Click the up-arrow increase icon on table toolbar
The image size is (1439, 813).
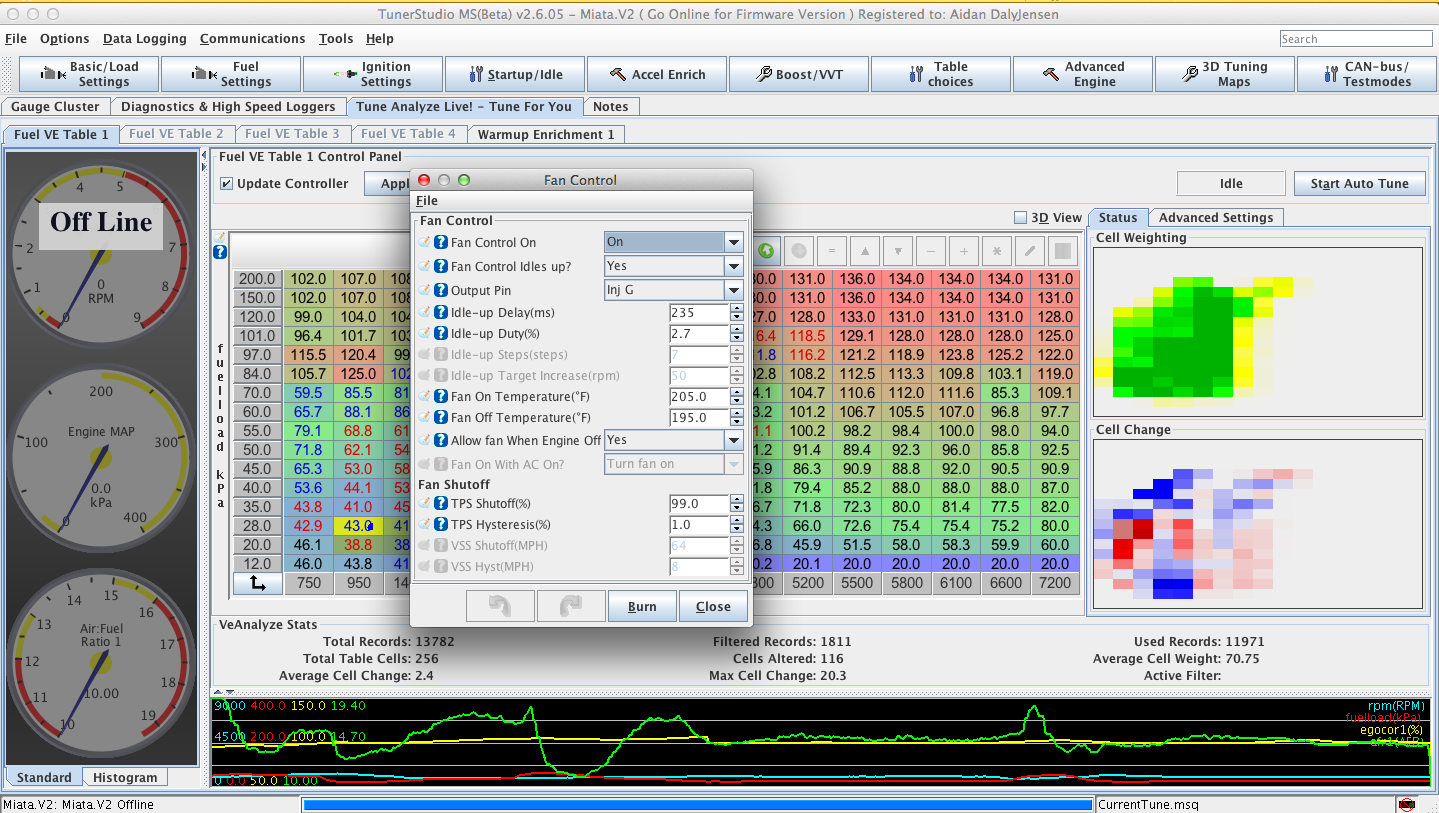pyautogui.click(x=866, y=251)
